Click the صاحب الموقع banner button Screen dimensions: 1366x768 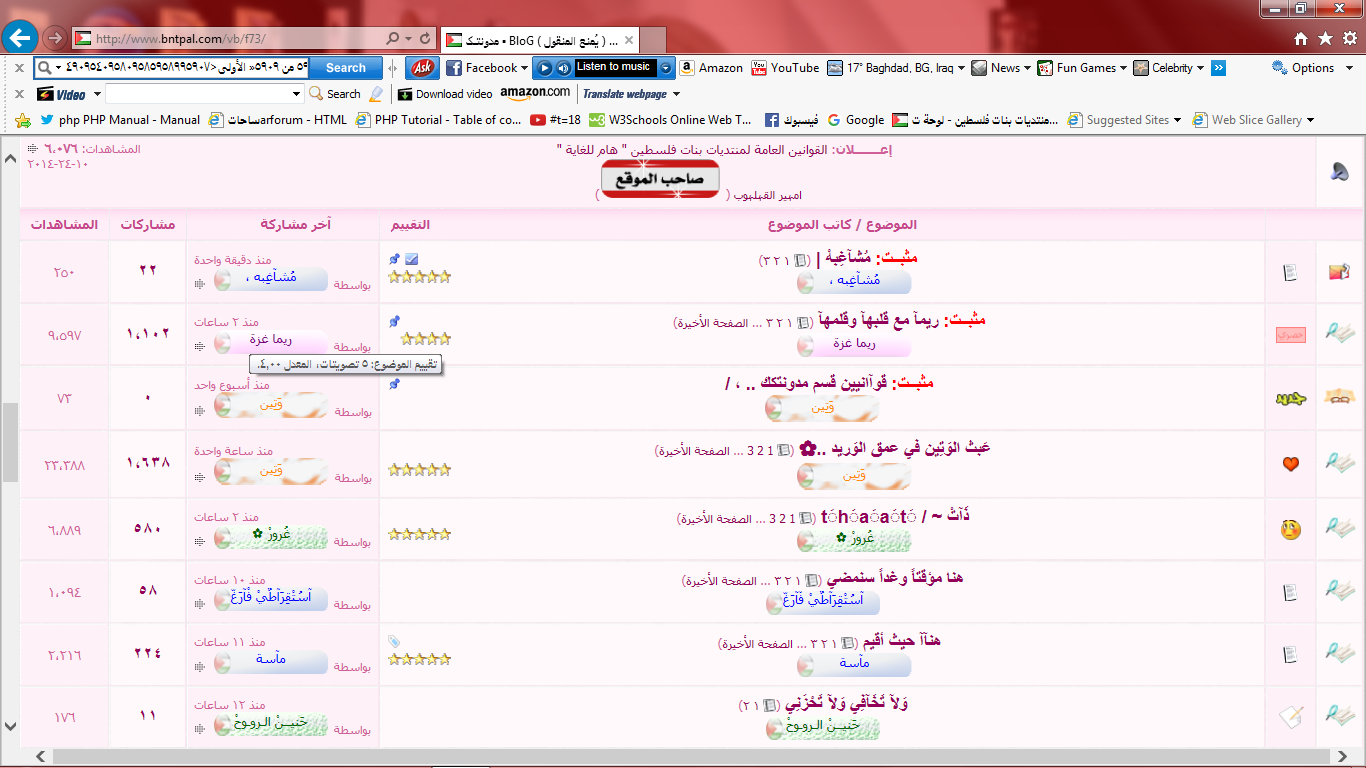coord(660,179)
